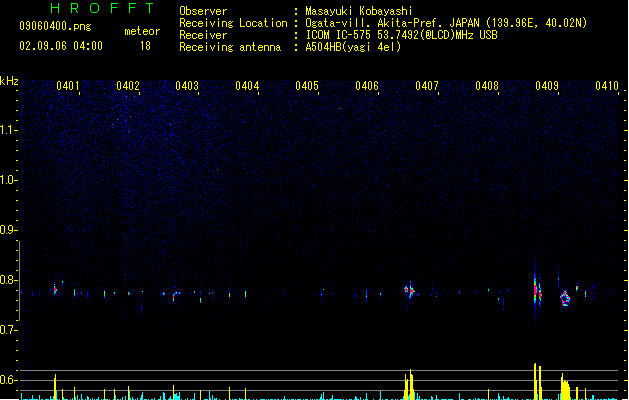Screen dimensions: 629x400
Task: Click observer name Masayuki Kobayashi
Action: 359,11
